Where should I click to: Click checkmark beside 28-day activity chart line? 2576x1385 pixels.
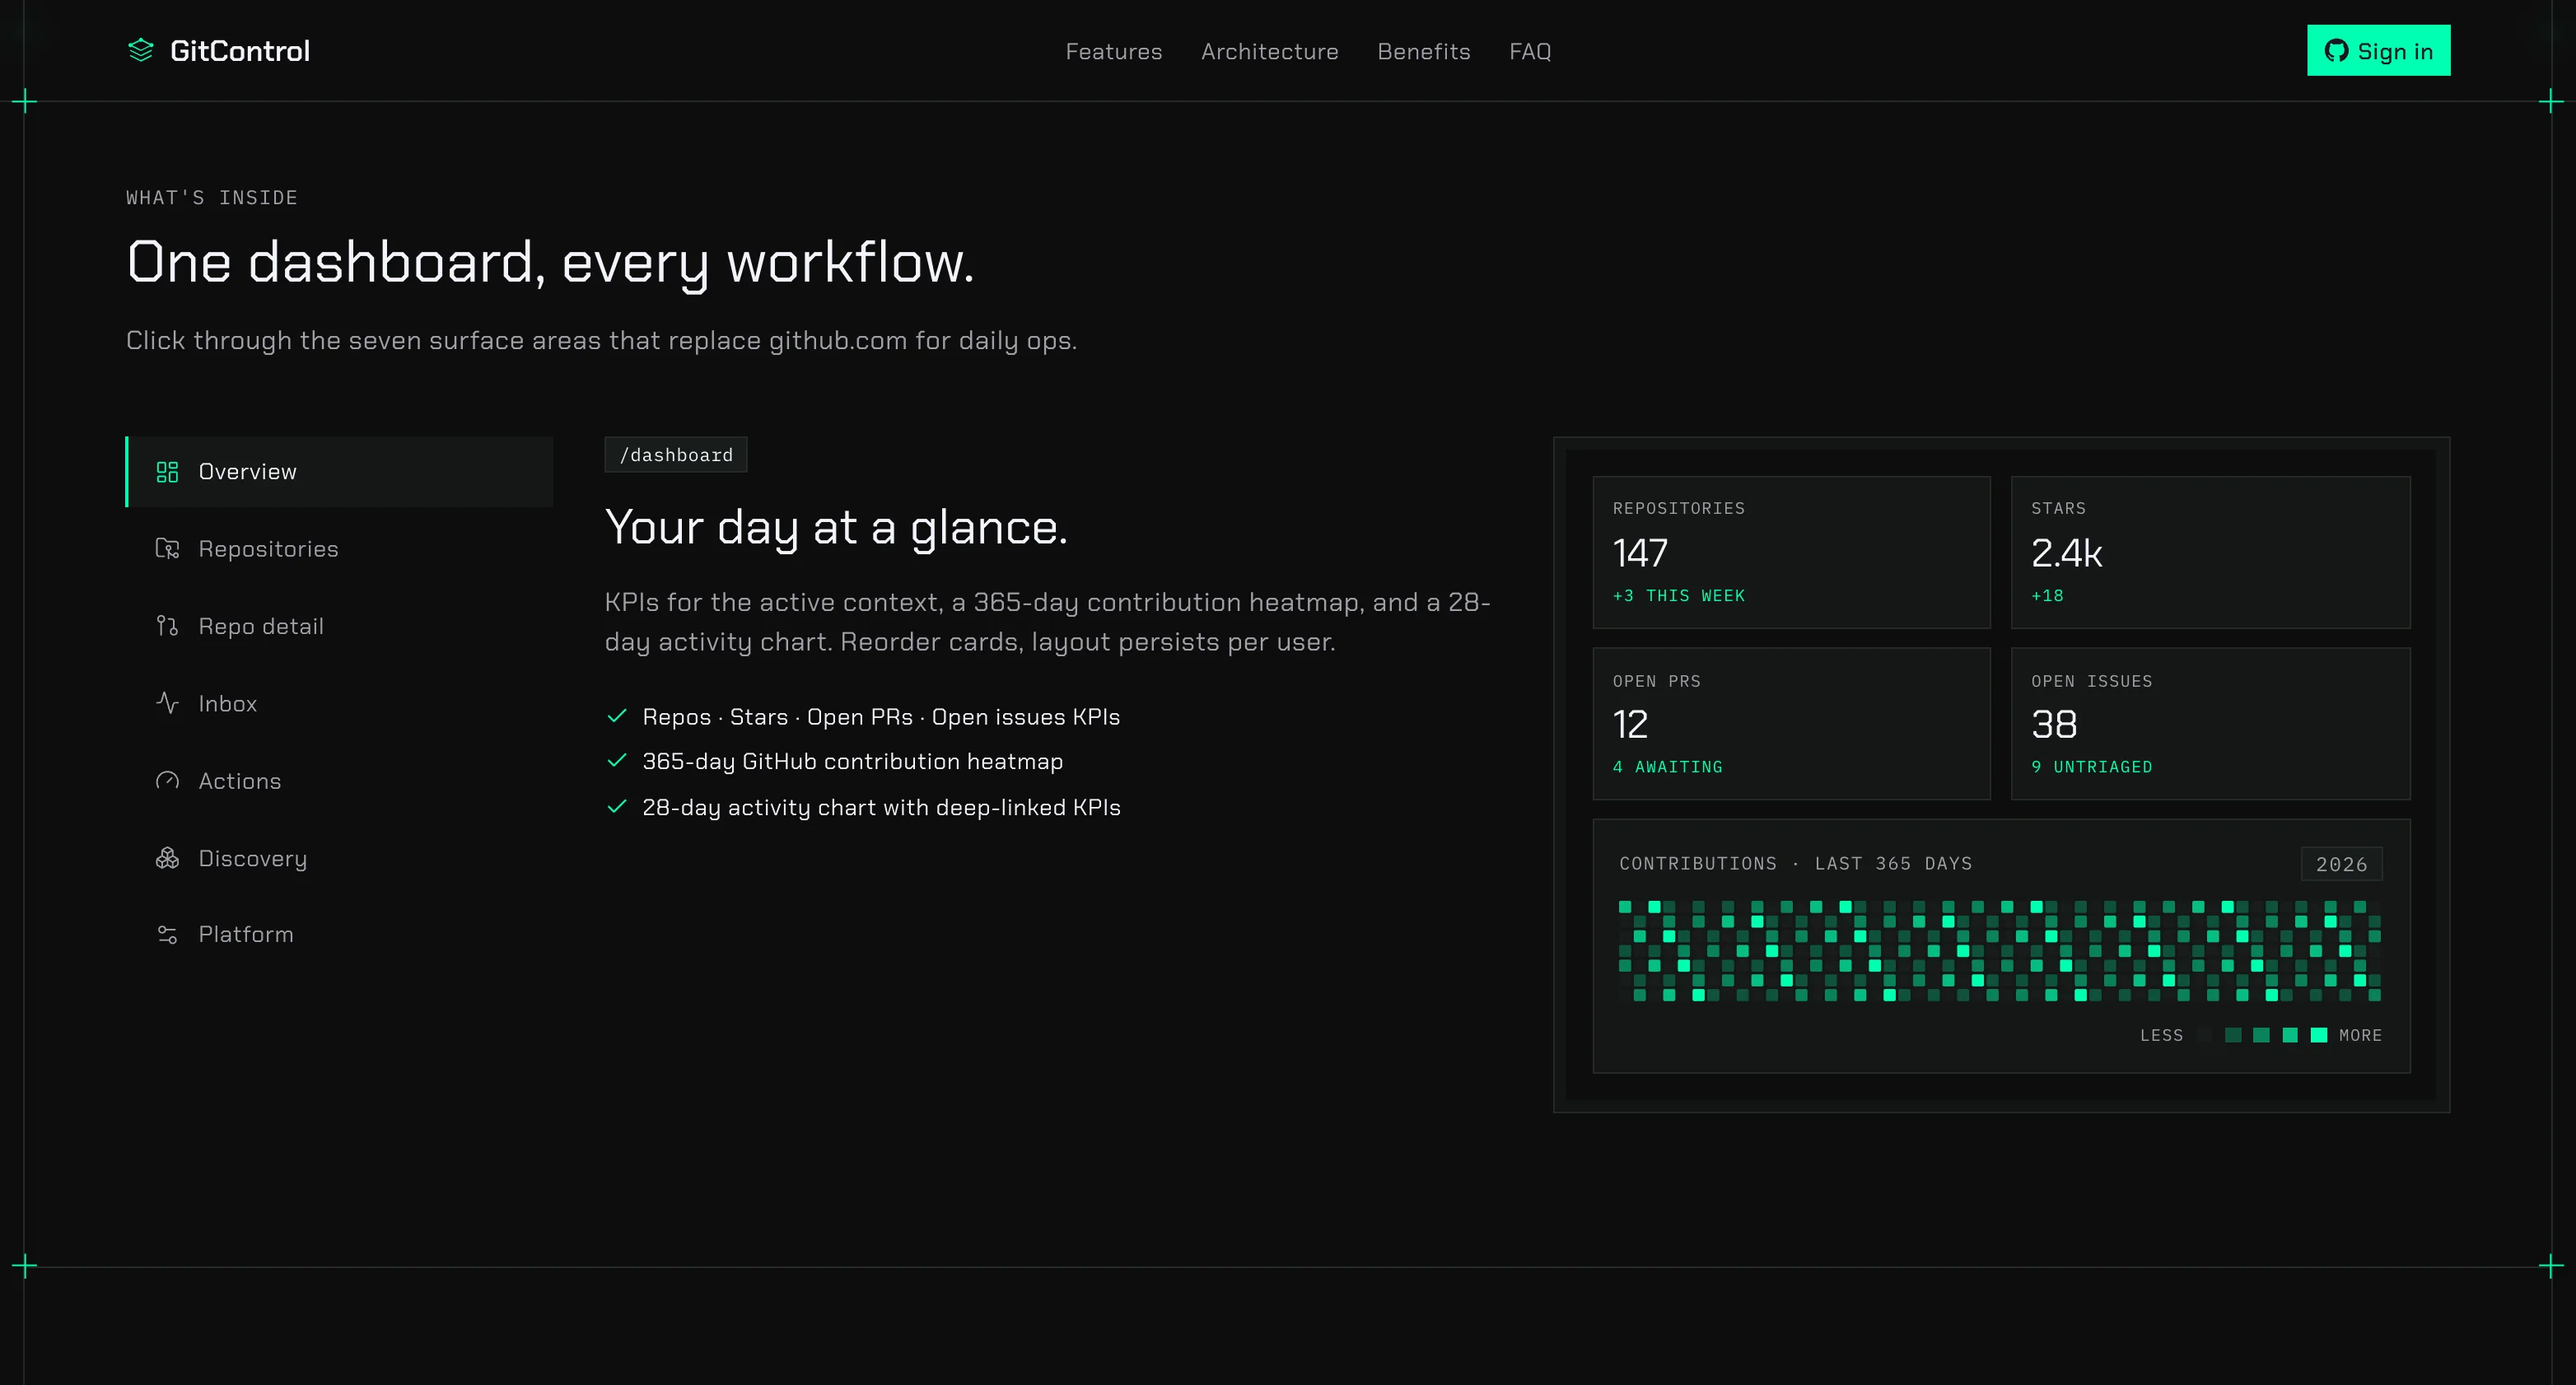click(x=617, y=806)
